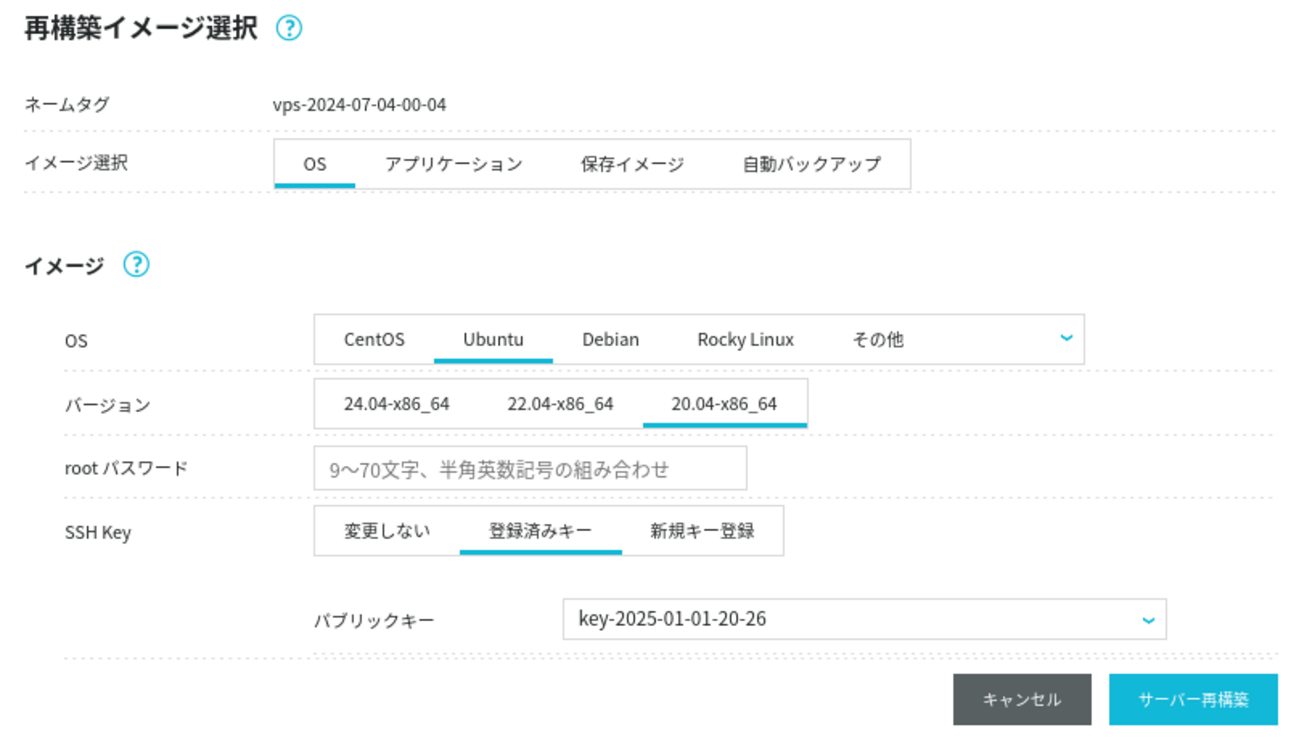Click help icon beside 再構築イメージ選択 heading

tap(288, 29)
